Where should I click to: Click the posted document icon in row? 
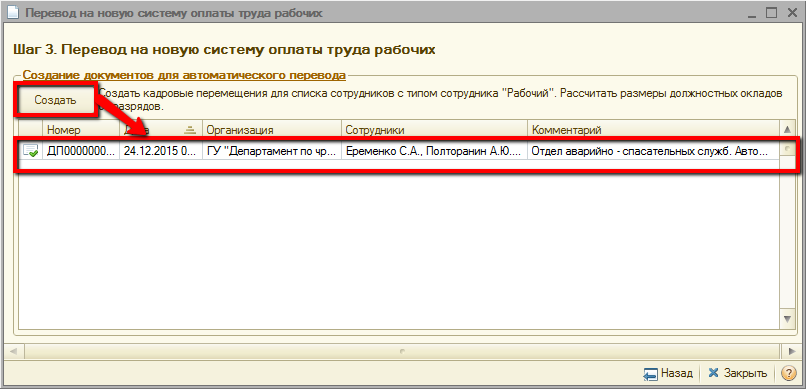(31, 151)
